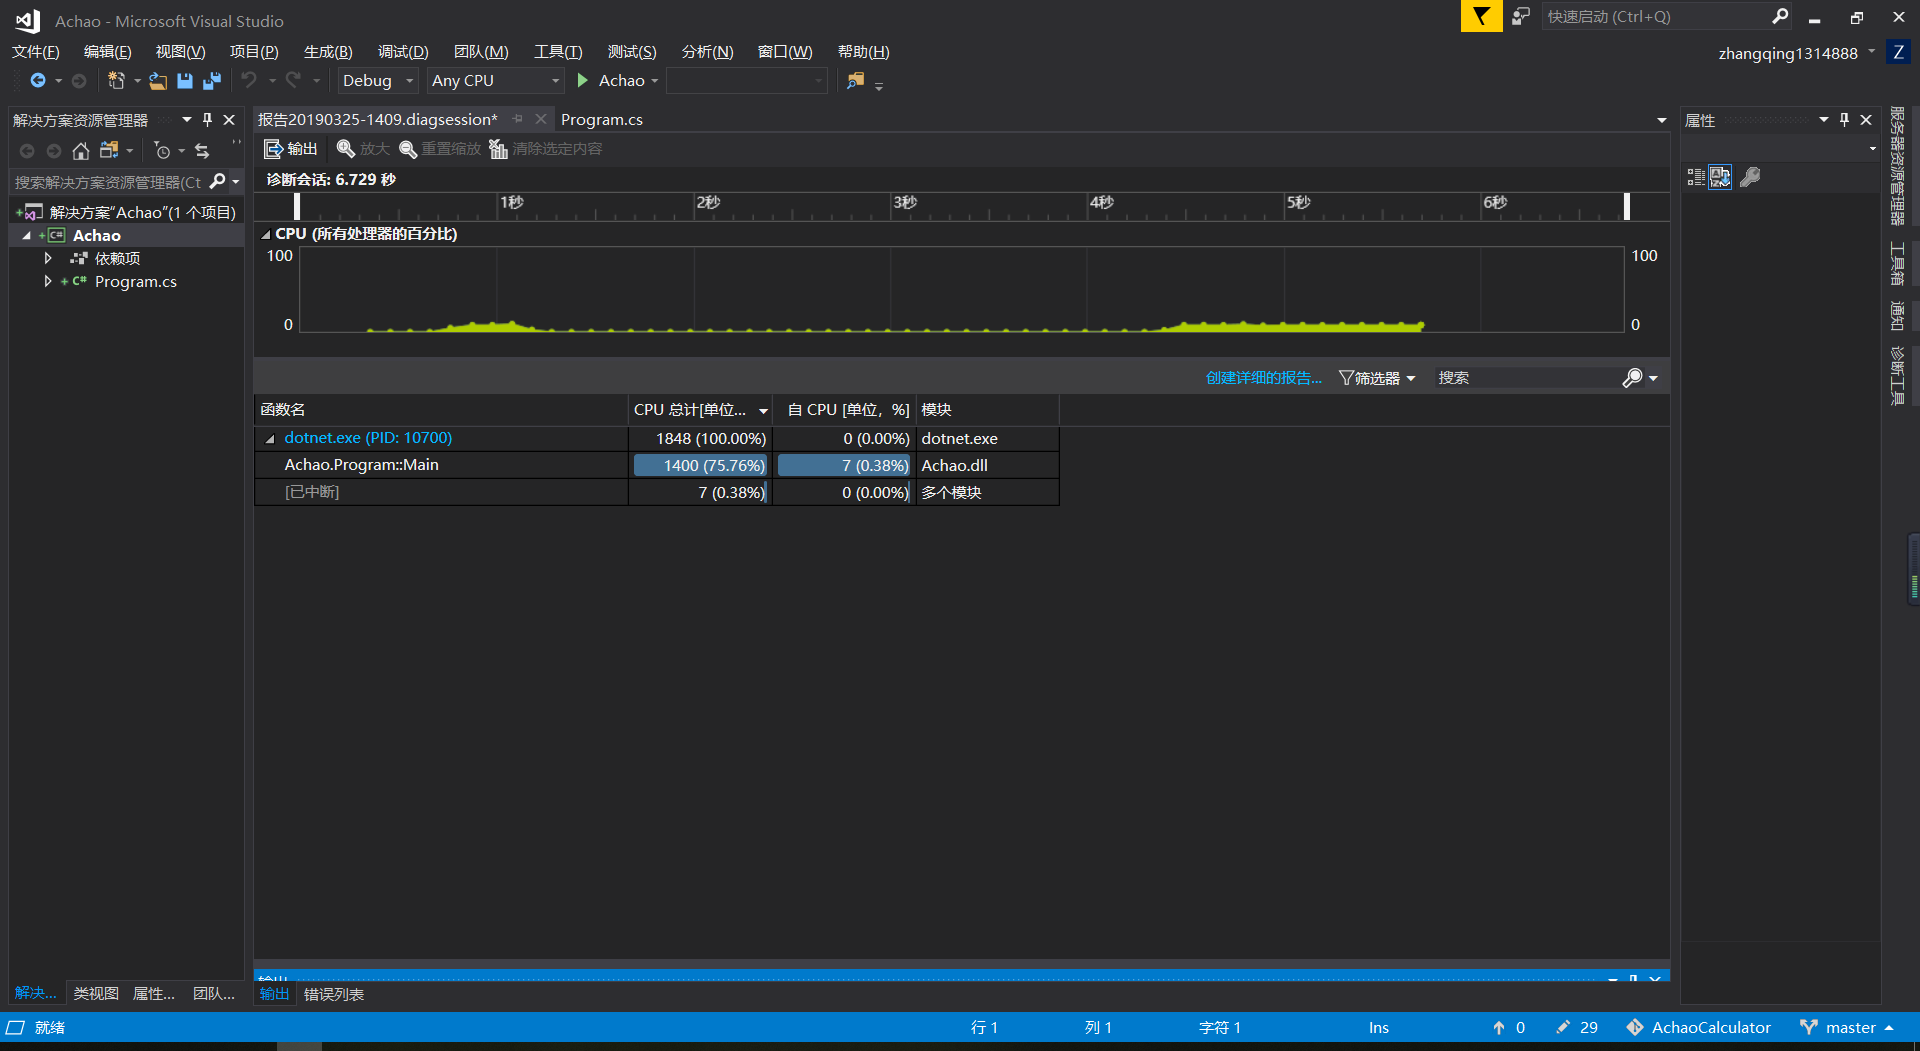This screenshot has width=1920, height=1051.
Task: Collapse the dotnet.exe (PID: 10700) row
Action: click(x=269, y=439)
